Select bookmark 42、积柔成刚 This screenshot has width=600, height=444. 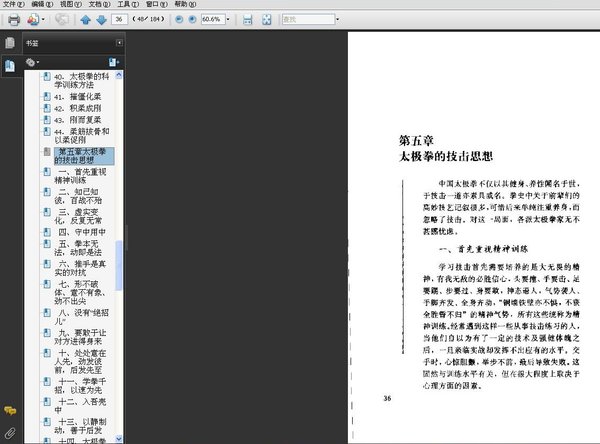coord(77,108)
